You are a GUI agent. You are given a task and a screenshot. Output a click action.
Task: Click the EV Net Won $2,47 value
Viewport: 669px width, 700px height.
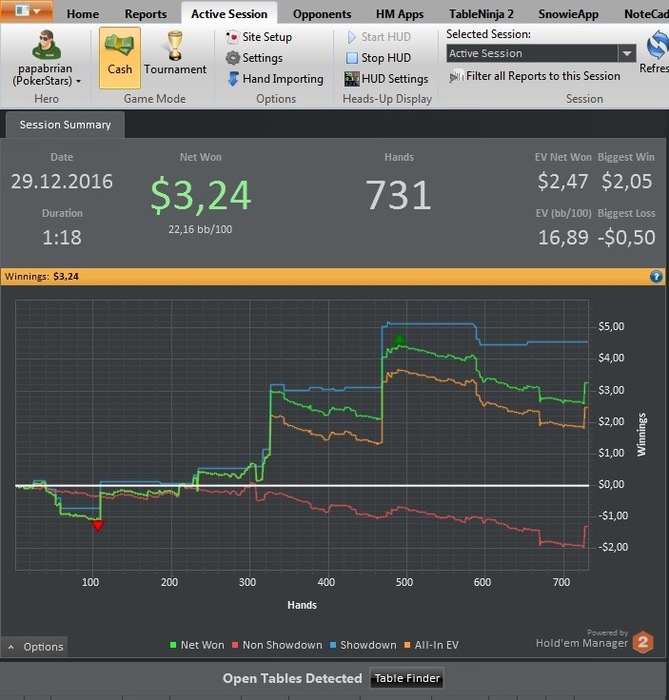point(563,181)
